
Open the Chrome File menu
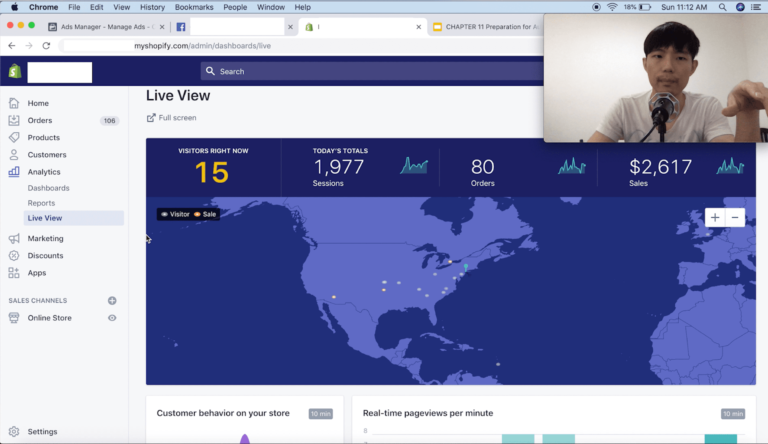tap(74, 7)
